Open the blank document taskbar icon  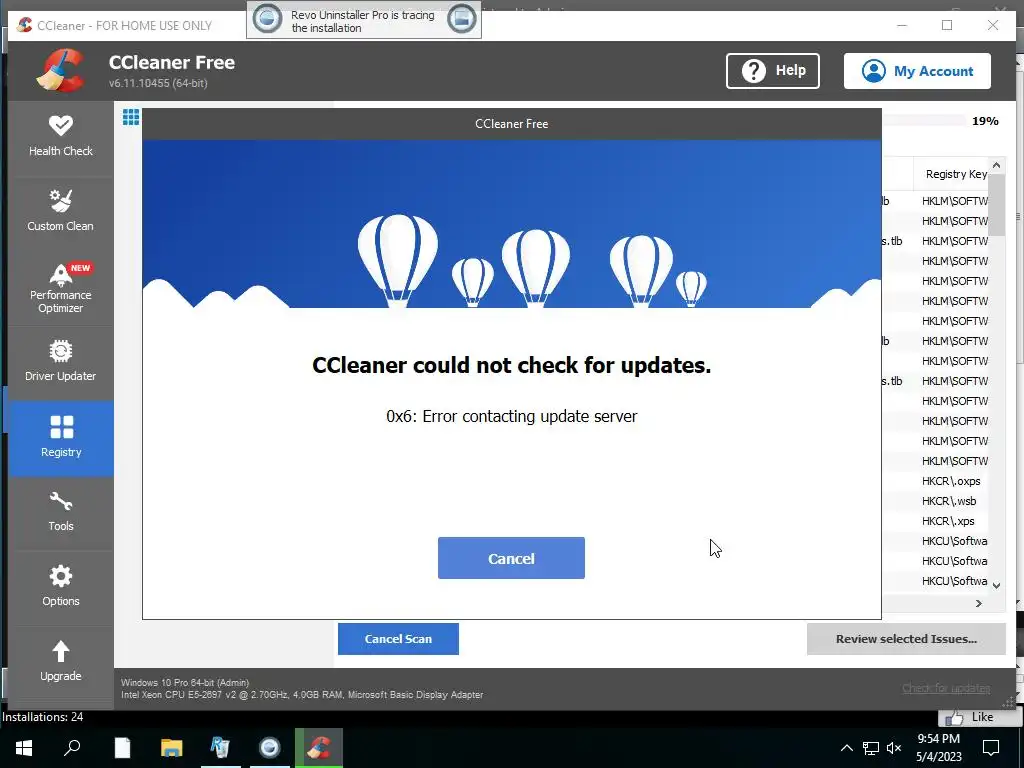(x=122, y=748)
